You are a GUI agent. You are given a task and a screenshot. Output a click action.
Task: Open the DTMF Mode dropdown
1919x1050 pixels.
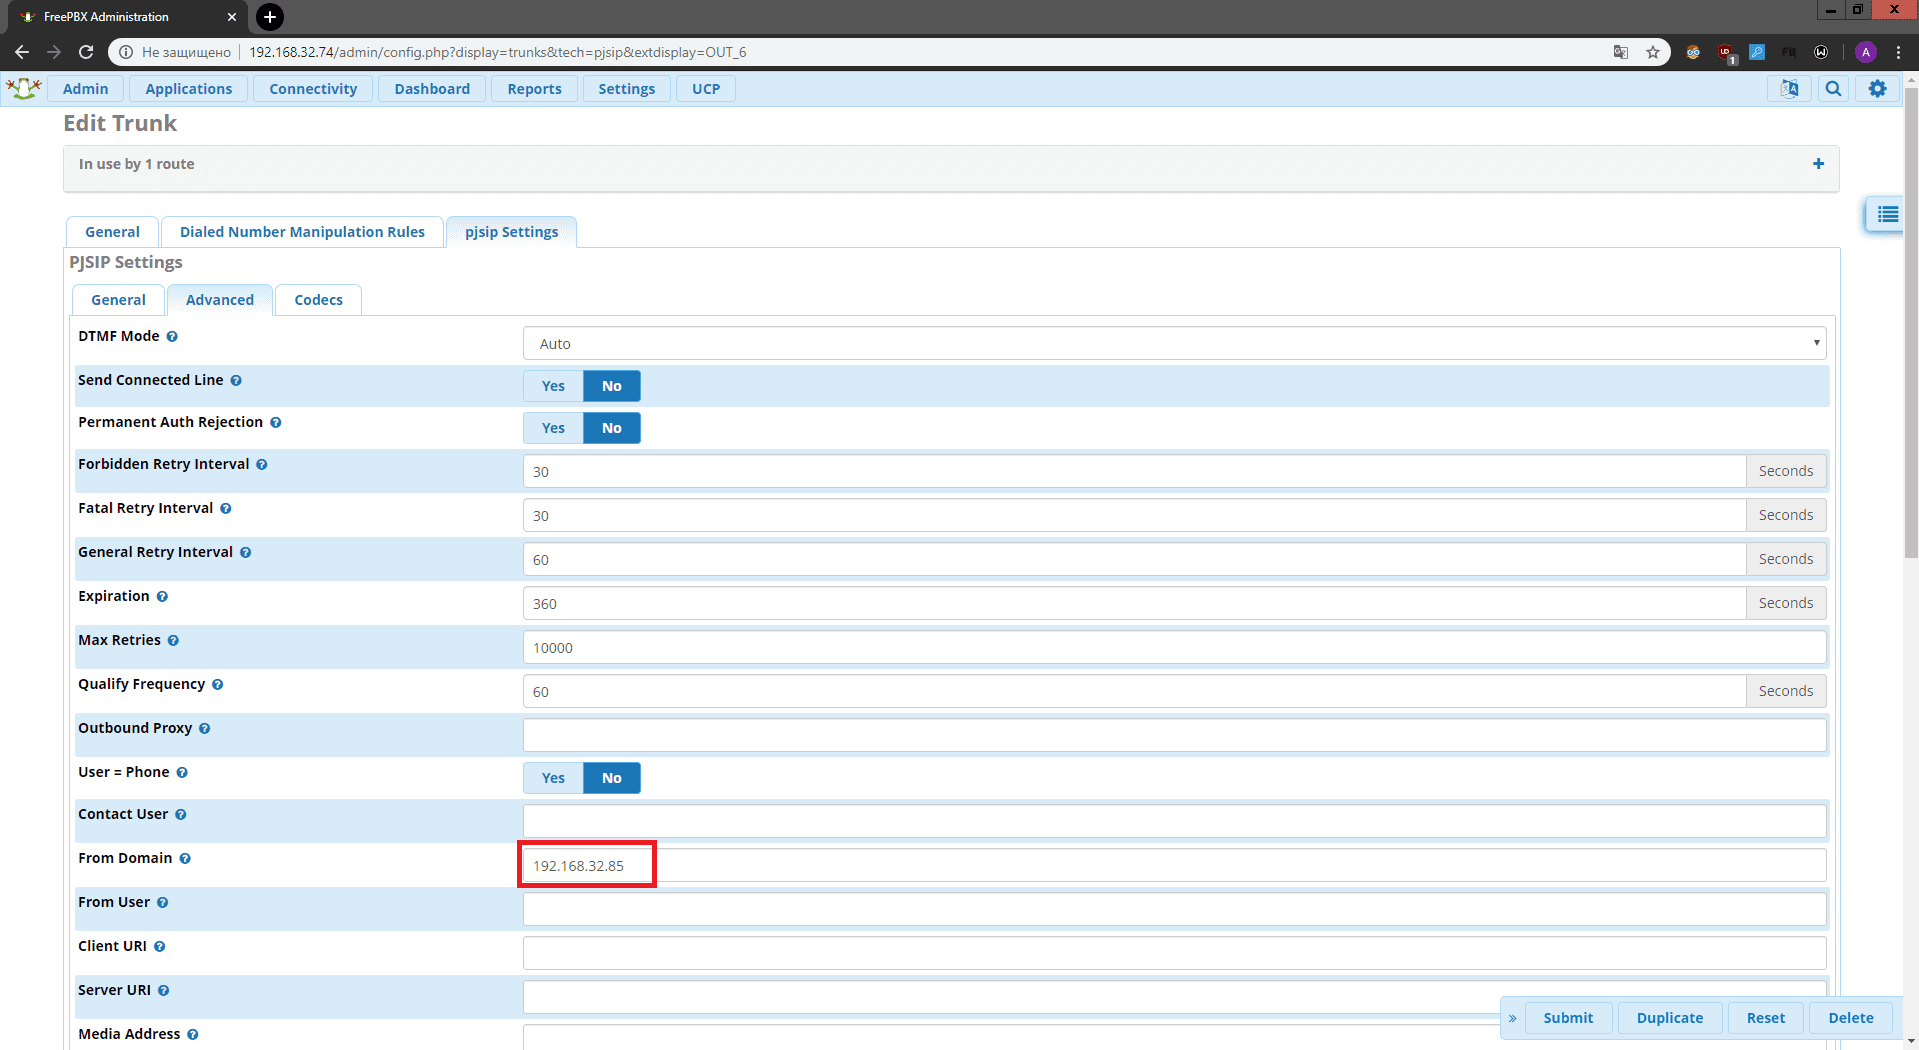coord(1174,344)
